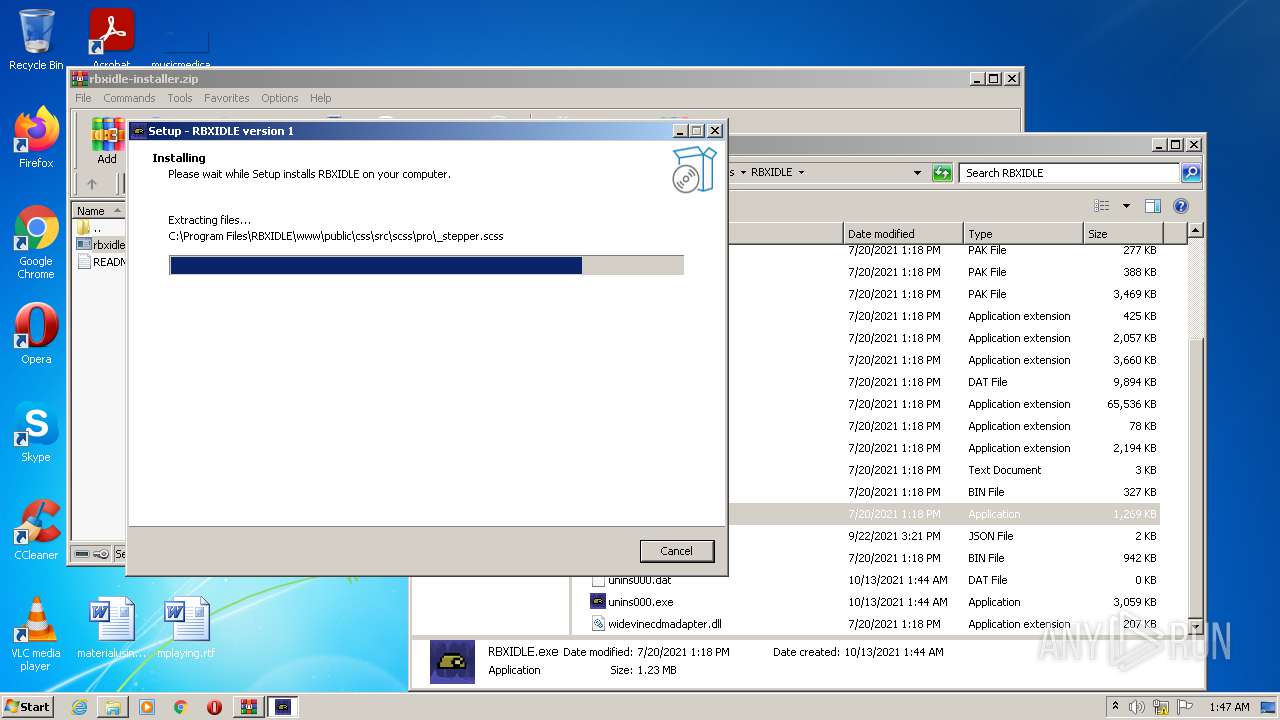1280x720 pixels.
Task: Click the Add icon in WinRAR toolbar
Action: tap(107, 142)
